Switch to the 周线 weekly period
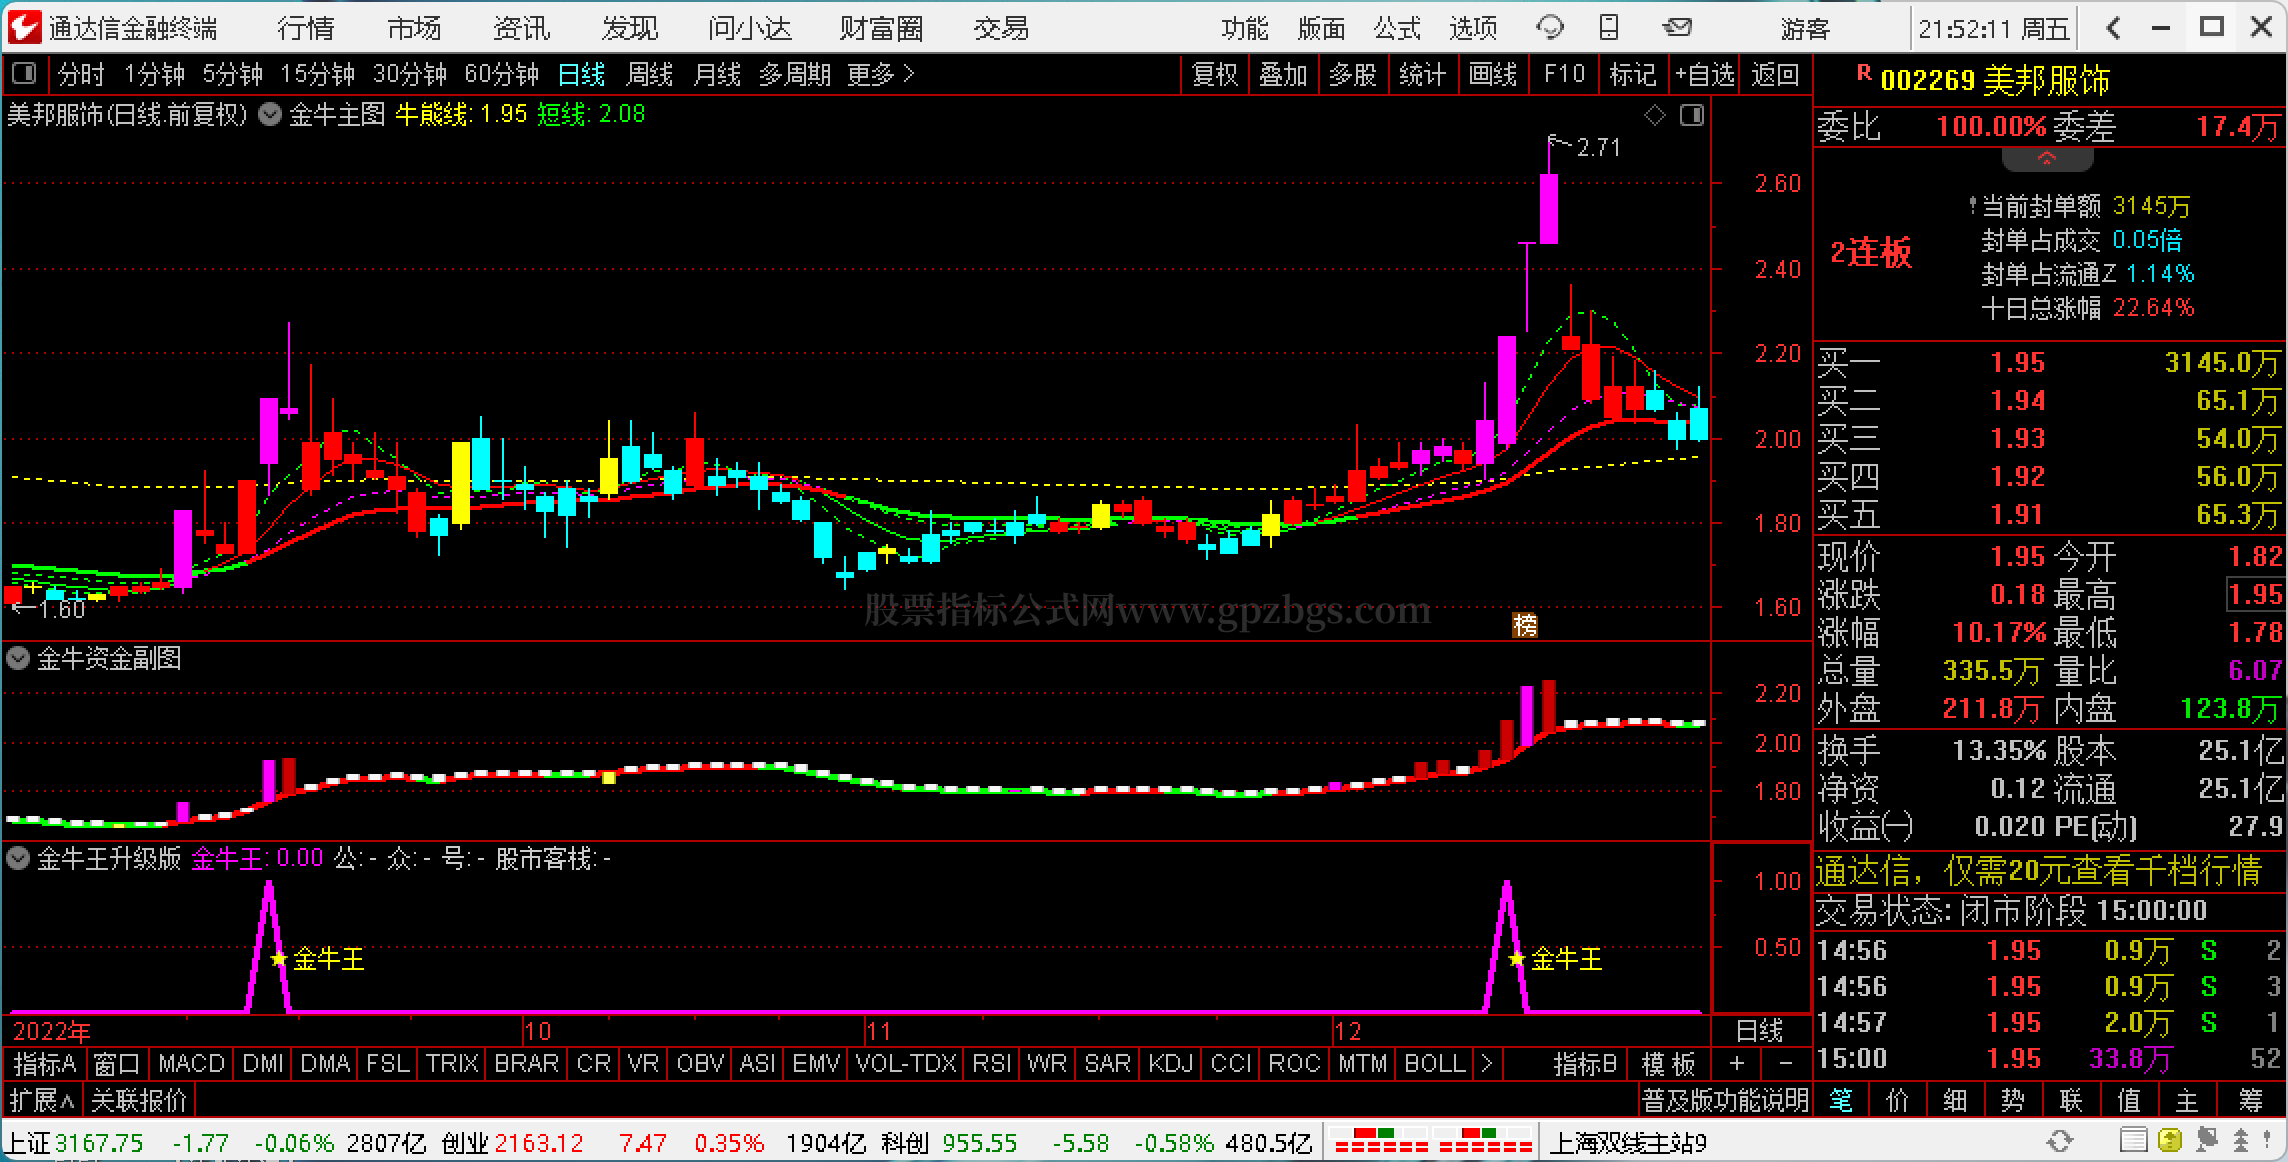2288x1162 pixels. [x=649, y=74]
